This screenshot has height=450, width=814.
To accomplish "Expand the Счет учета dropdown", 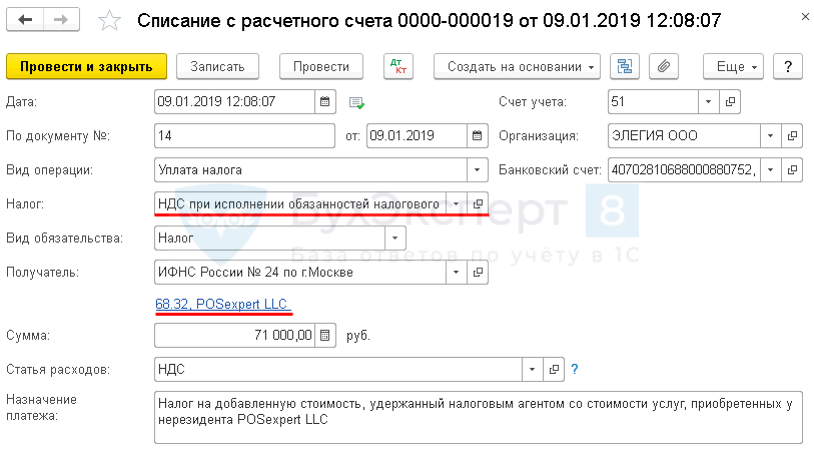I will (709, 102).
